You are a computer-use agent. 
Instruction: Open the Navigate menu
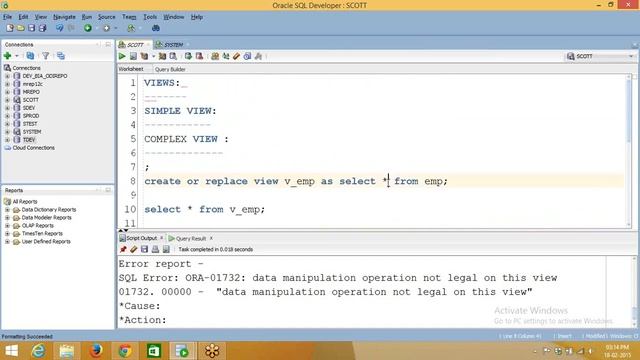[x=64, y=17]
